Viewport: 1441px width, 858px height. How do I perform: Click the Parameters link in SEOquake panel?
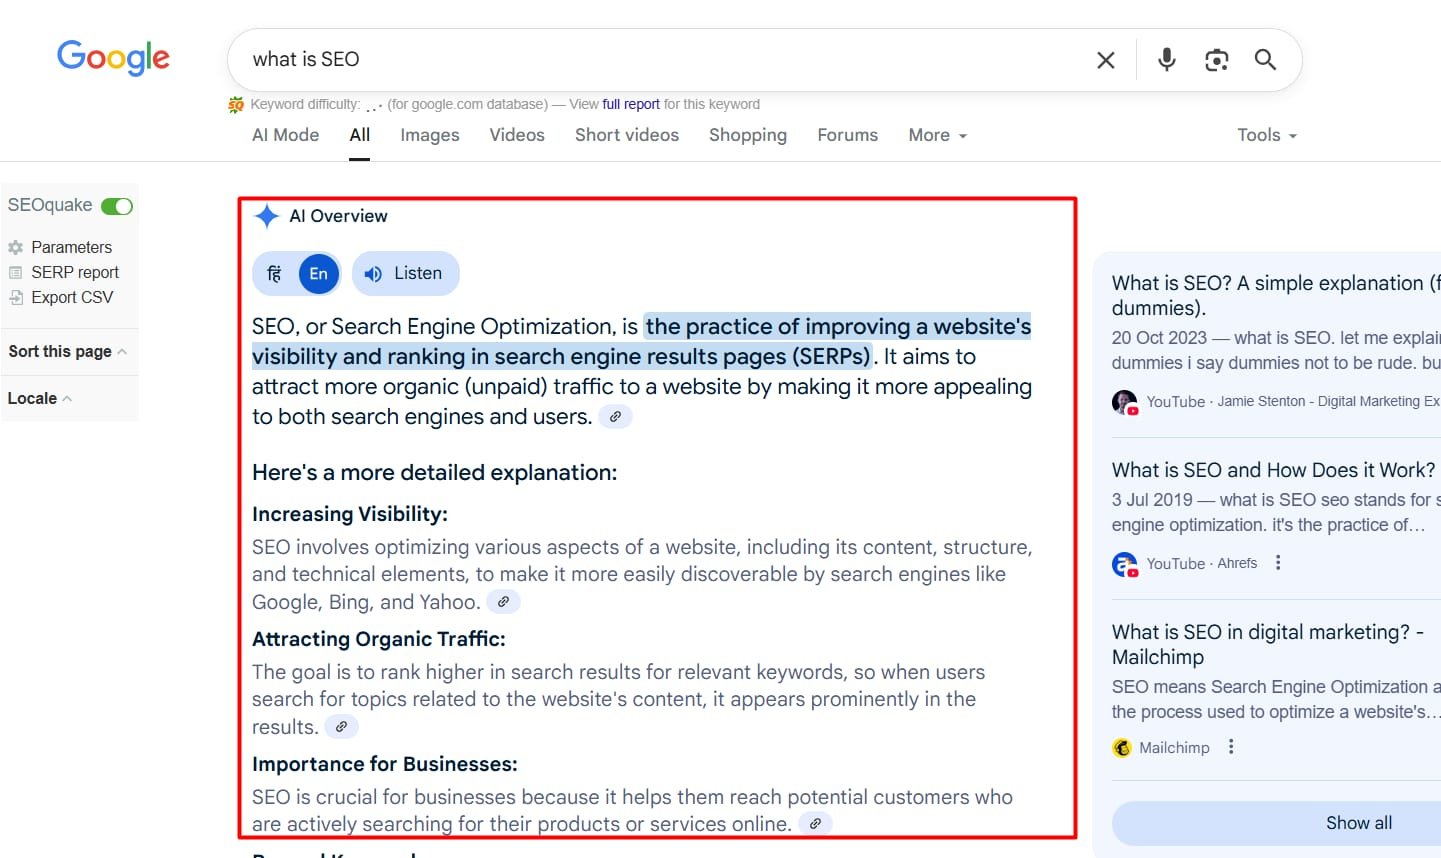[71, 247]
